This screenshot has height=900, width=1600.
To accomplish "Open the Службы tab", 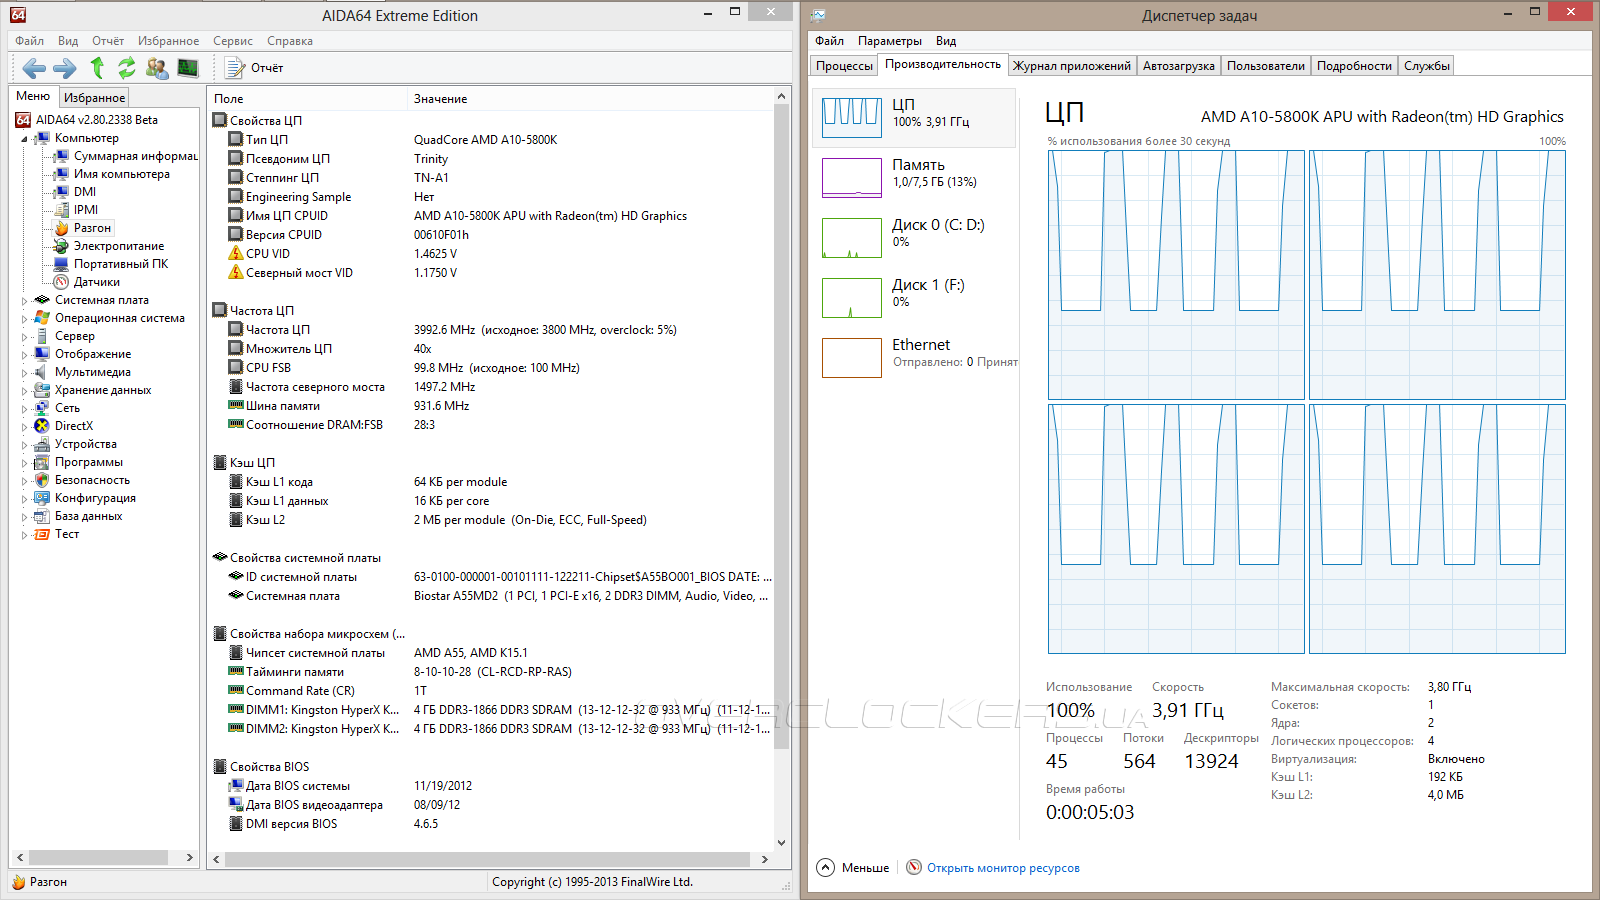I will 1427,66.
